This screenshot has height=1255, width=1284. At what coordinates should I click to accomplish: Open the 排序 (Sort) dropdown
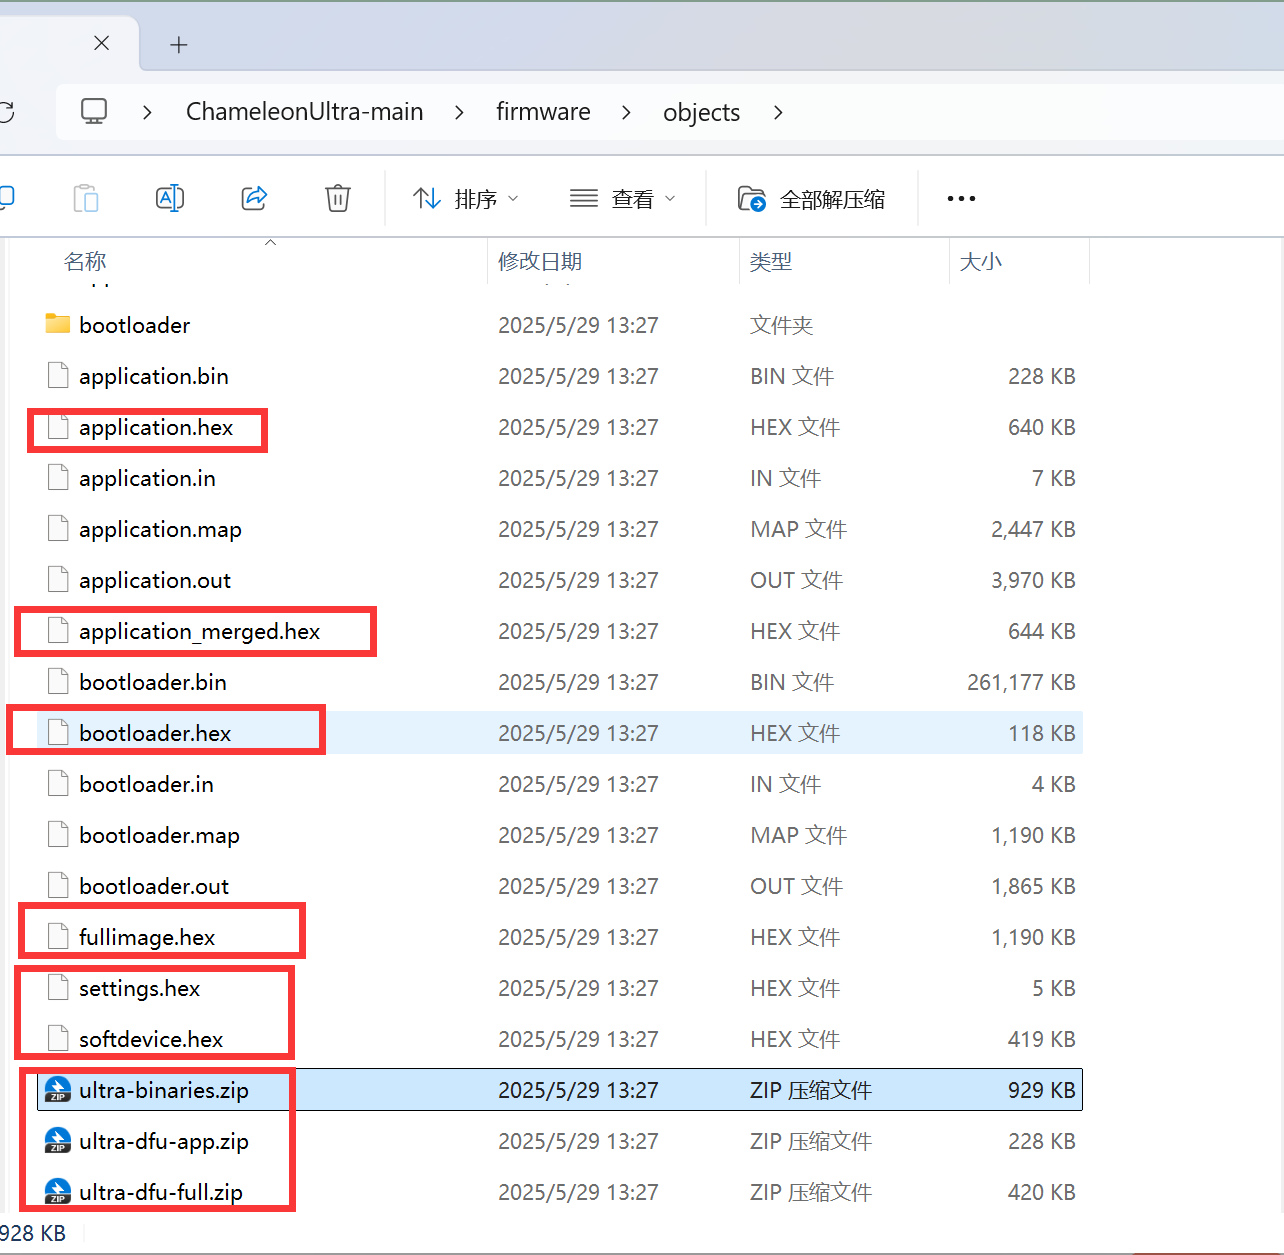click(463, 198)
